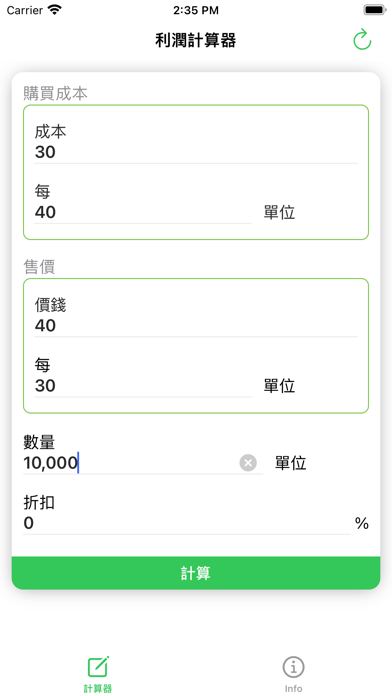Viewport: 392px width, 696px height.
Task: Open the Info tab icon
Action: (293, 667)
